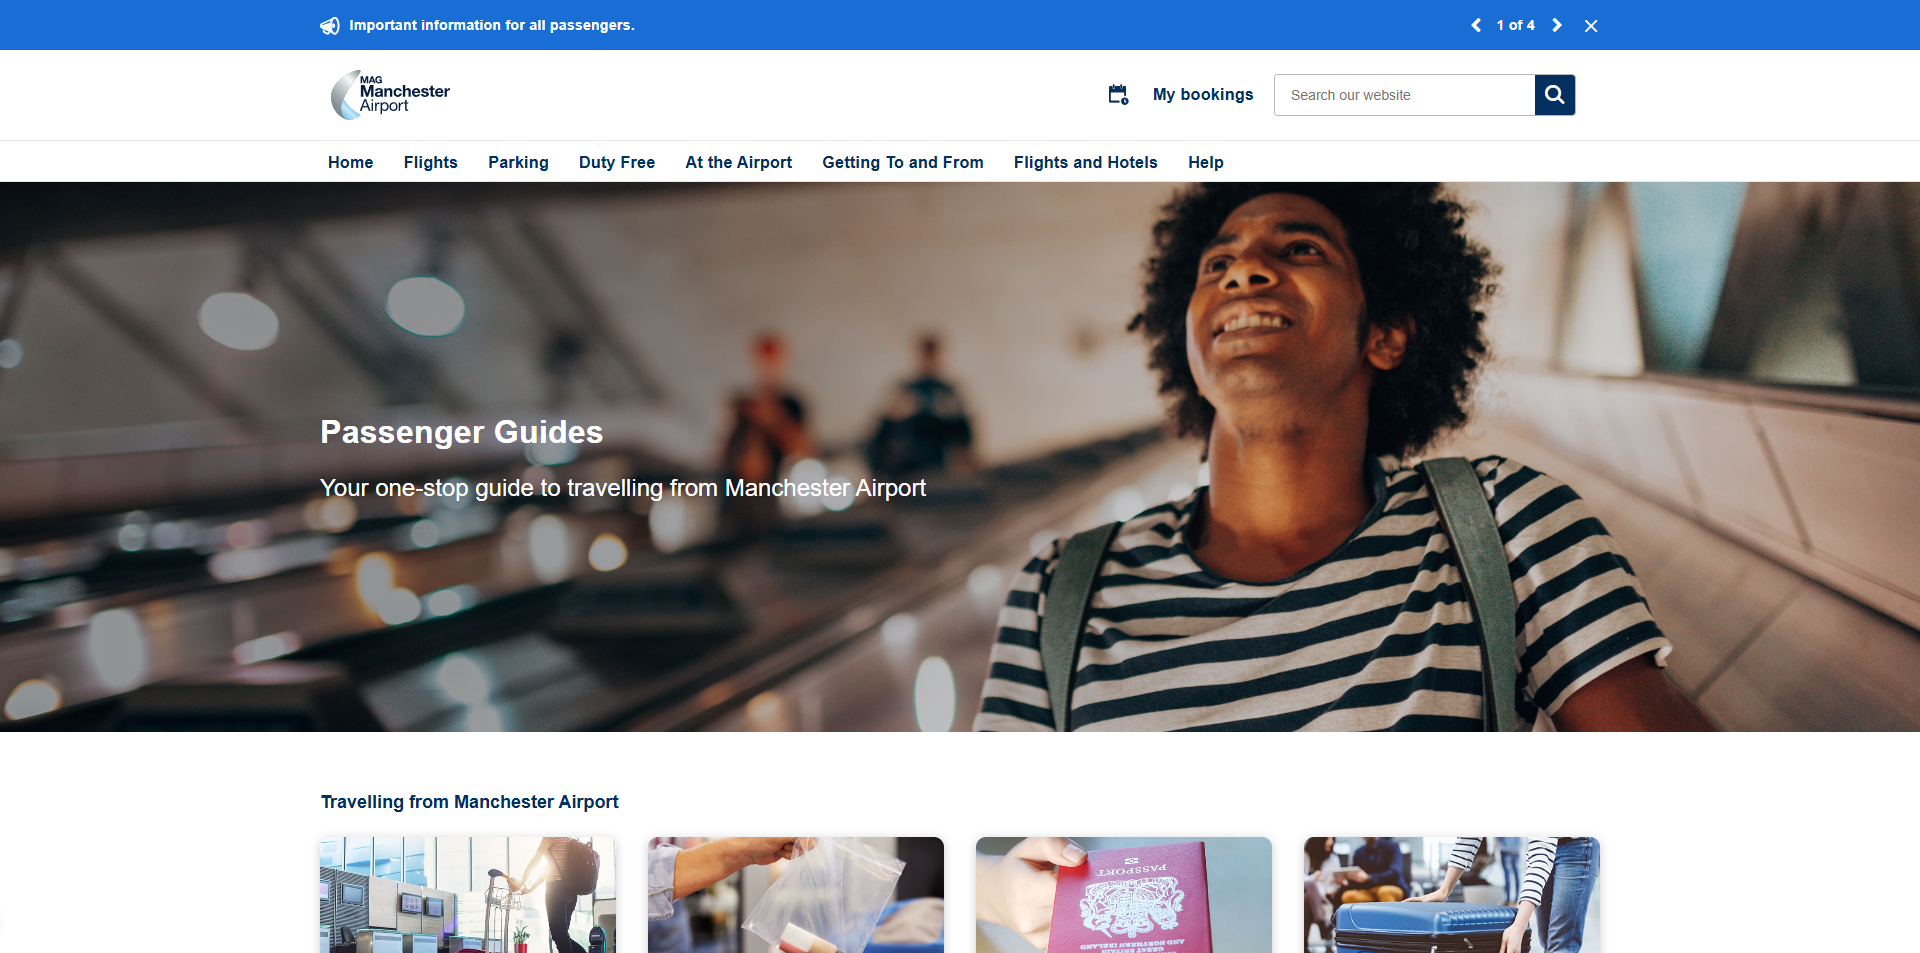Advance to the next passenger notice

tap(1557, 25)
